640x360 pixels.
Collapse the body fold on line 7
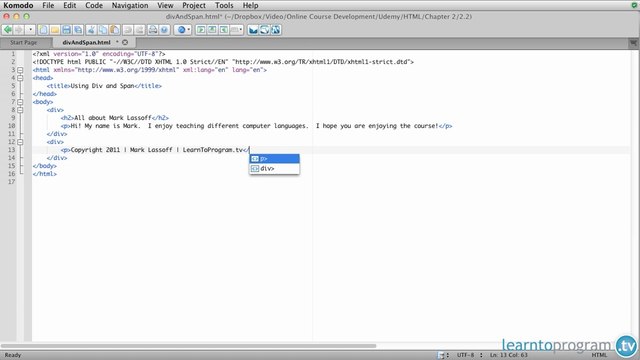coord(20,102)
